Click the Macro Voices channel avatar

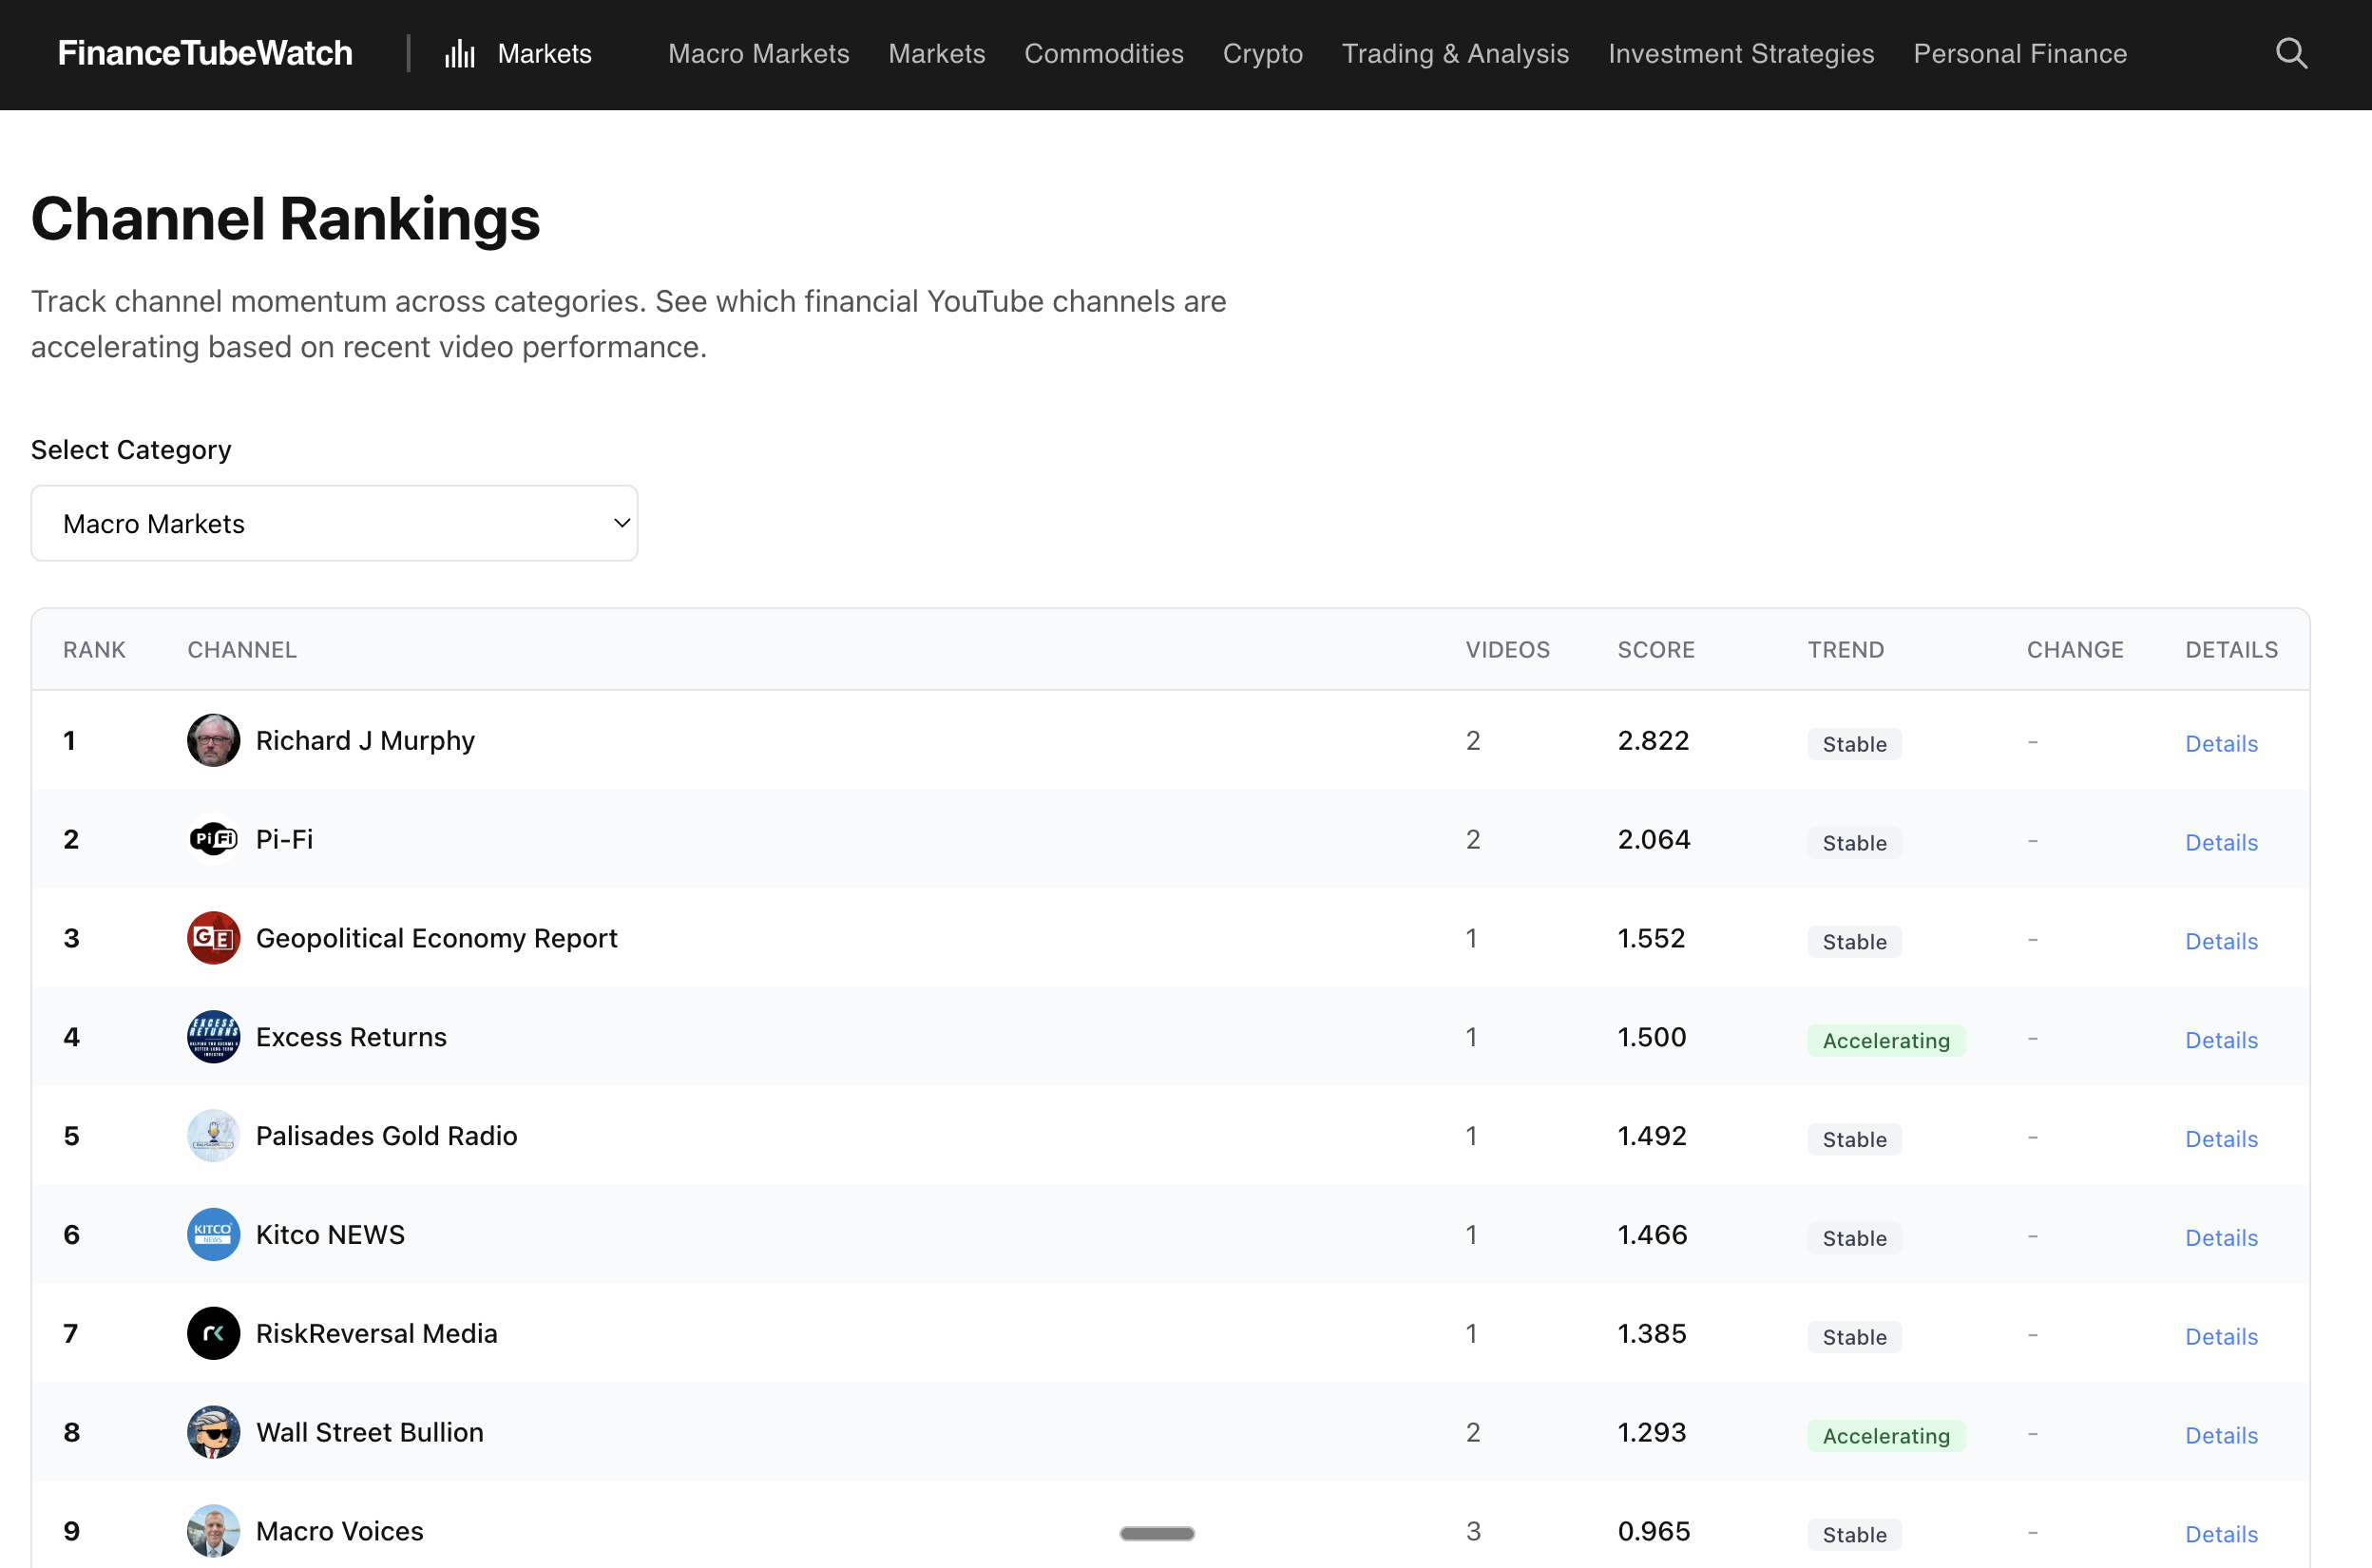[213, 1530]
